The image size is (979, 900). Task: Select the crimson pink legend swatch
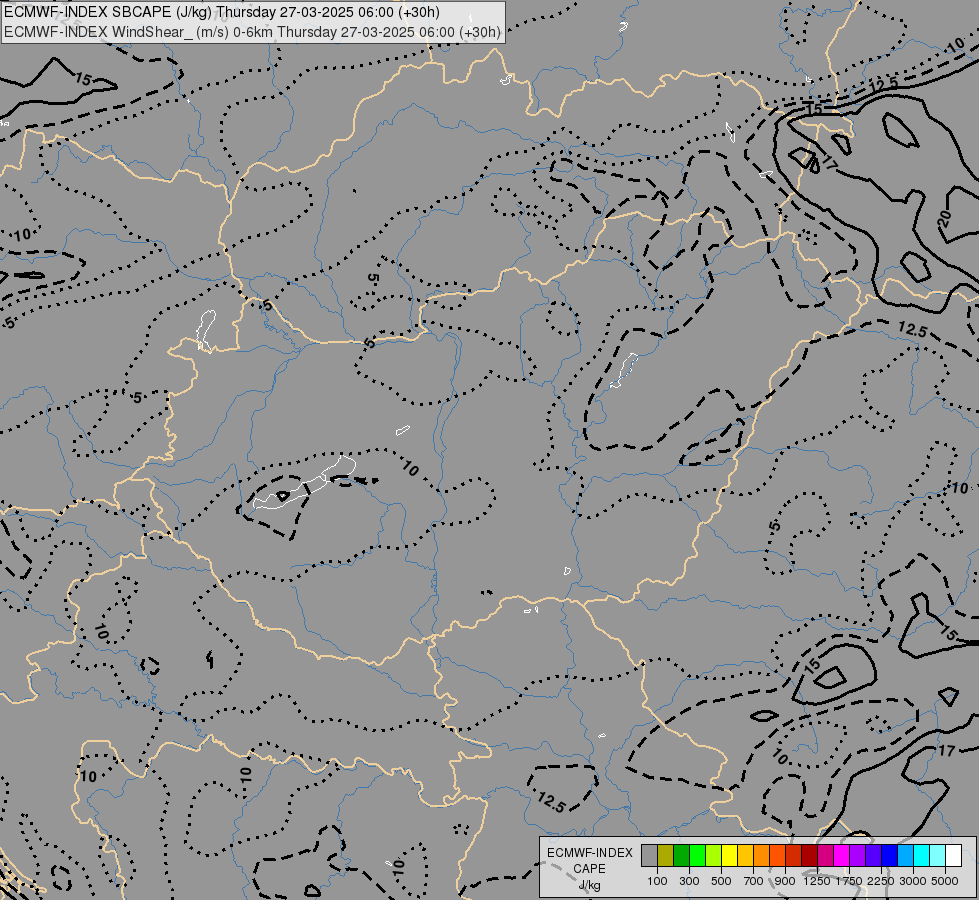coord(825,855)
